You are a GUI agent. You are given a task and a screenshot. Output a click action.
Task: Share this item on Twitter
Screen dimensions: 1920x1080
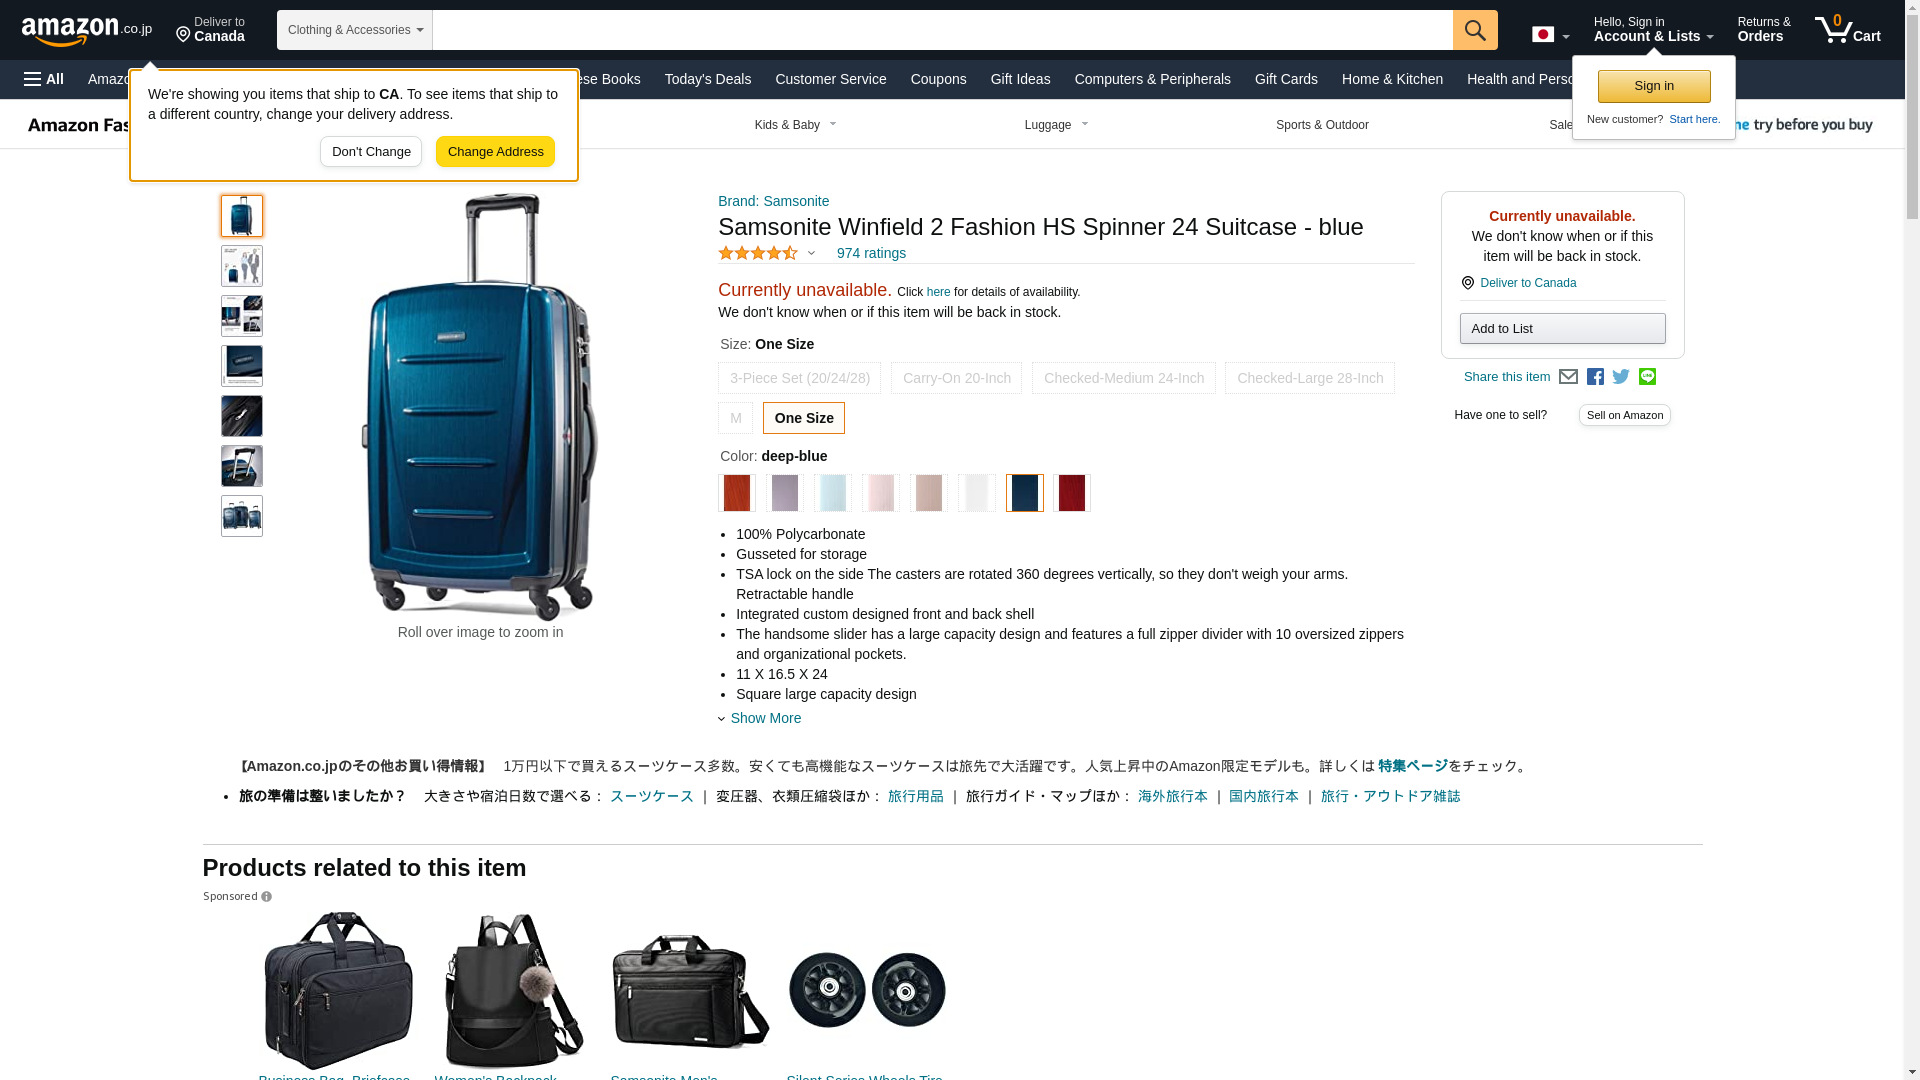1621,377
